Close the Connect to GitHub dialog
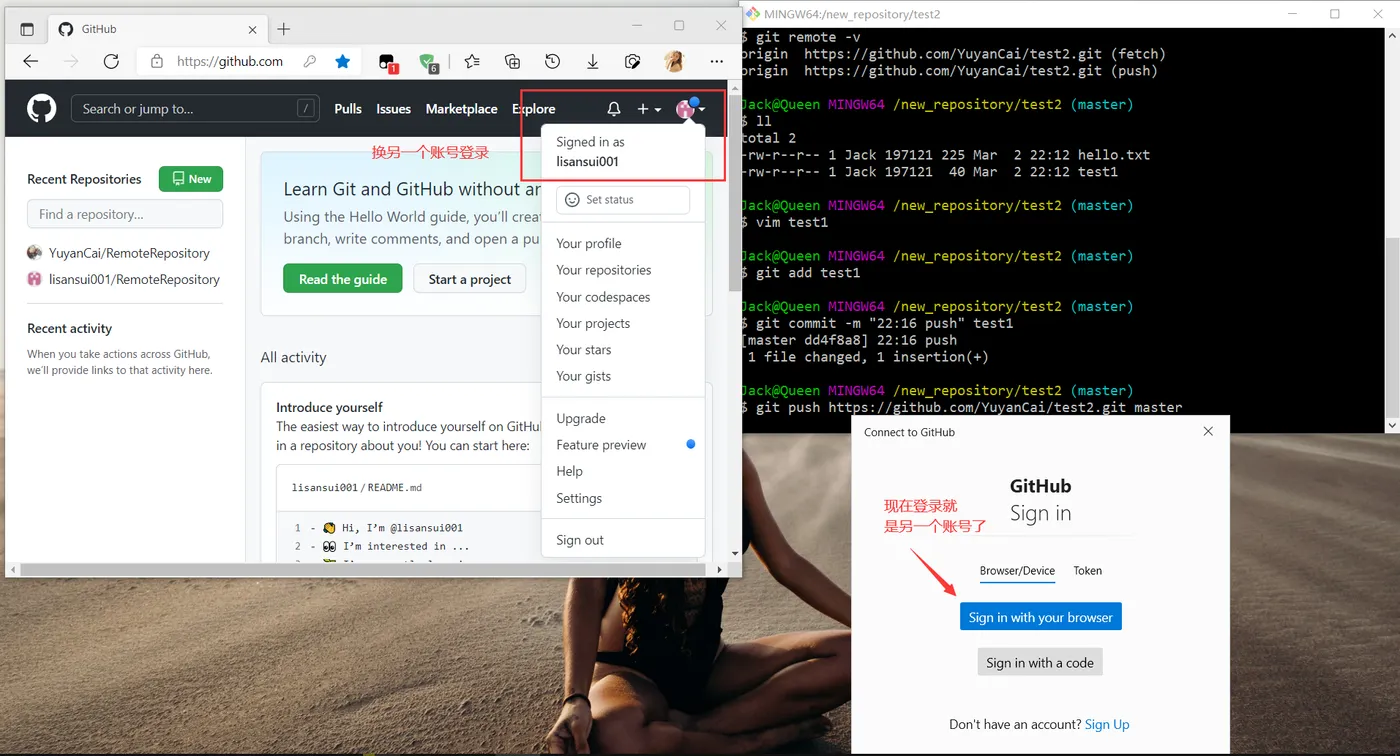 tap(1208, 431)
